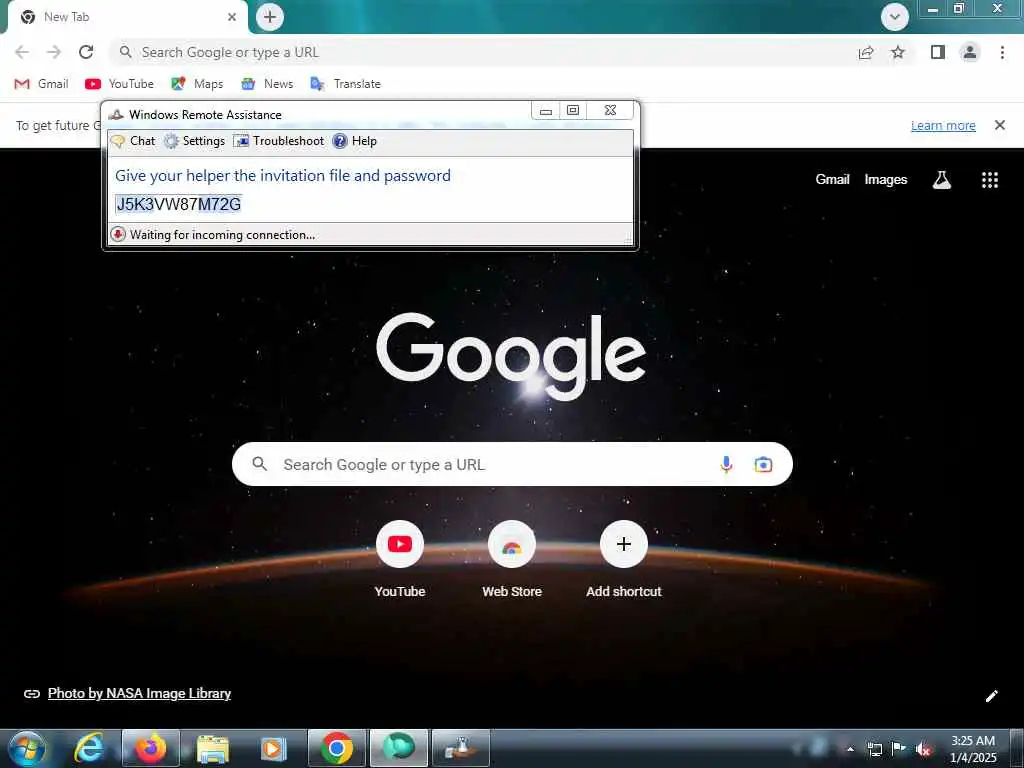Image resolution: width=1024 pixels, height=768 pixels.
Task: Expand the tab search dropdown arrow
Action: (x=895, y=17)
